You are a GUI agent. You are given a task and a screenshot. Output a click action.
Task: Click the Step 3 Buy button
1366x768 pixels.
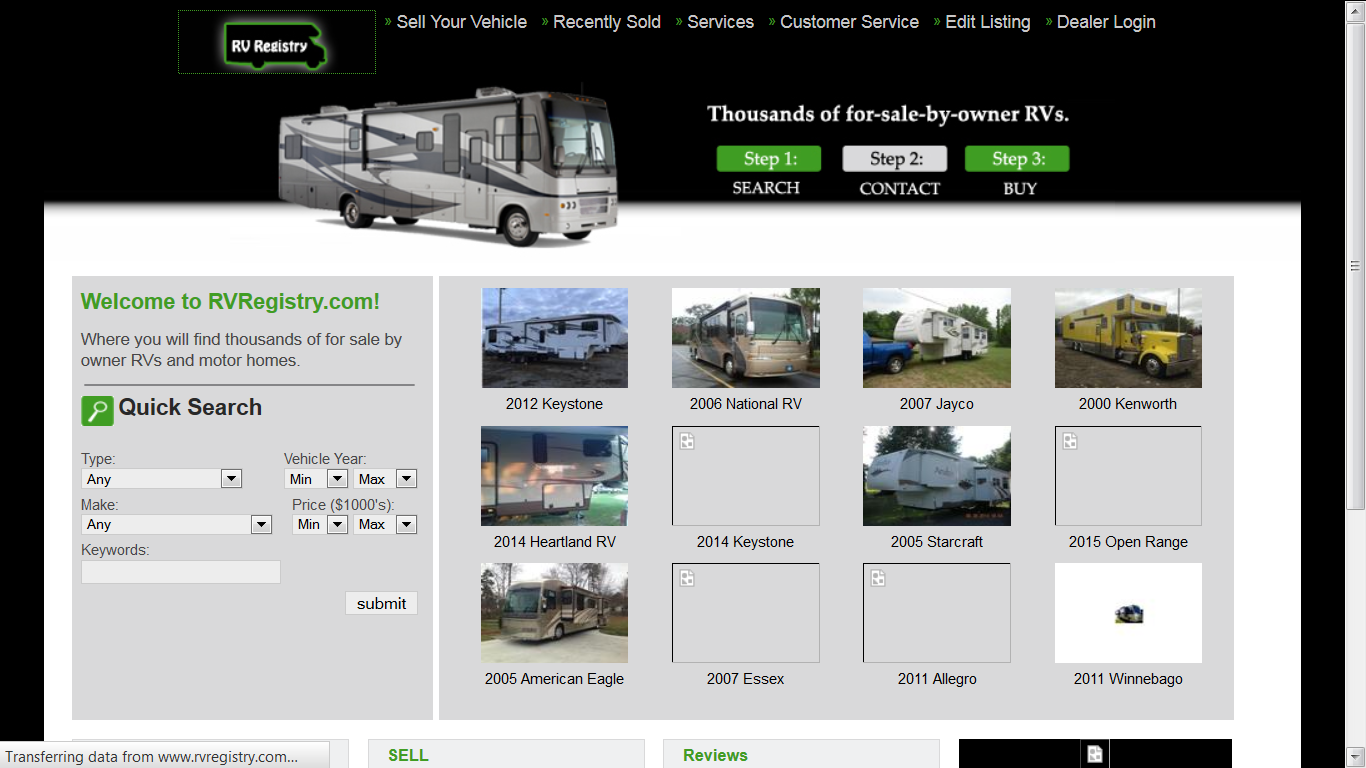1017,159
